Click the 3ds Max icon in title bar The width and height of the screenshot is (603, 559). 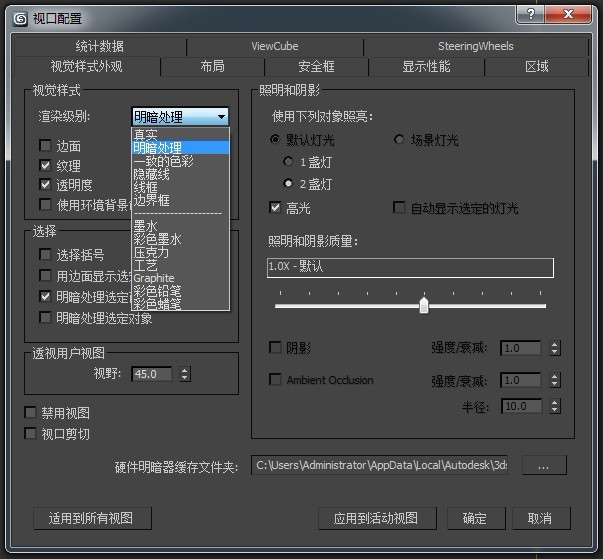point(20,18)
